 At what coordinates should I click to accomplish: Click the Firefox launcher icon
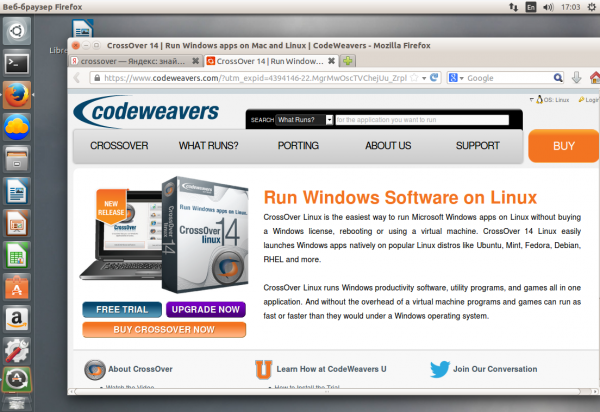point(17,95)
